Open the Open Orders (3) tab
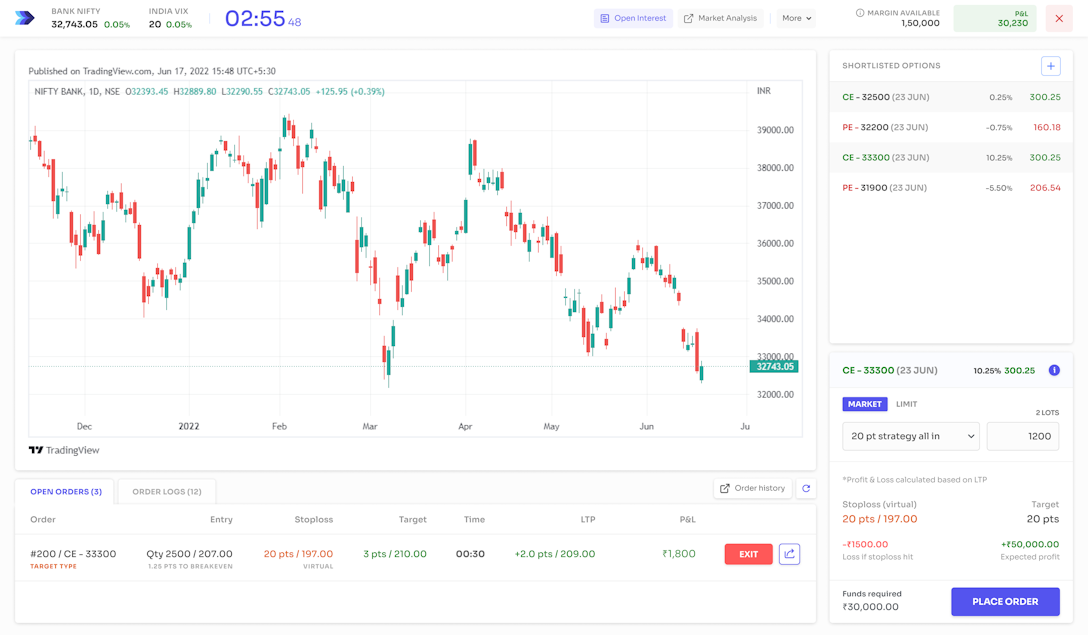 point(66,491)
